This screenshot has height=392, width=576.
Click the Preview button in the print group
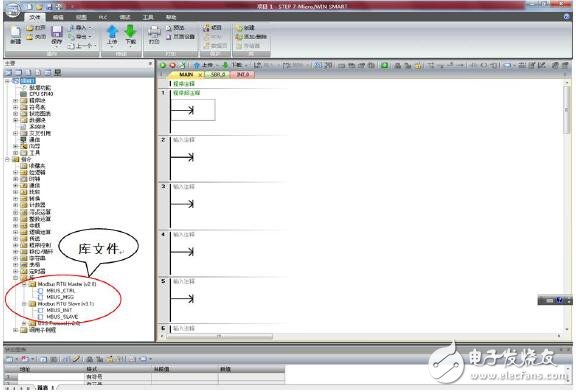(x=175, y=28)
